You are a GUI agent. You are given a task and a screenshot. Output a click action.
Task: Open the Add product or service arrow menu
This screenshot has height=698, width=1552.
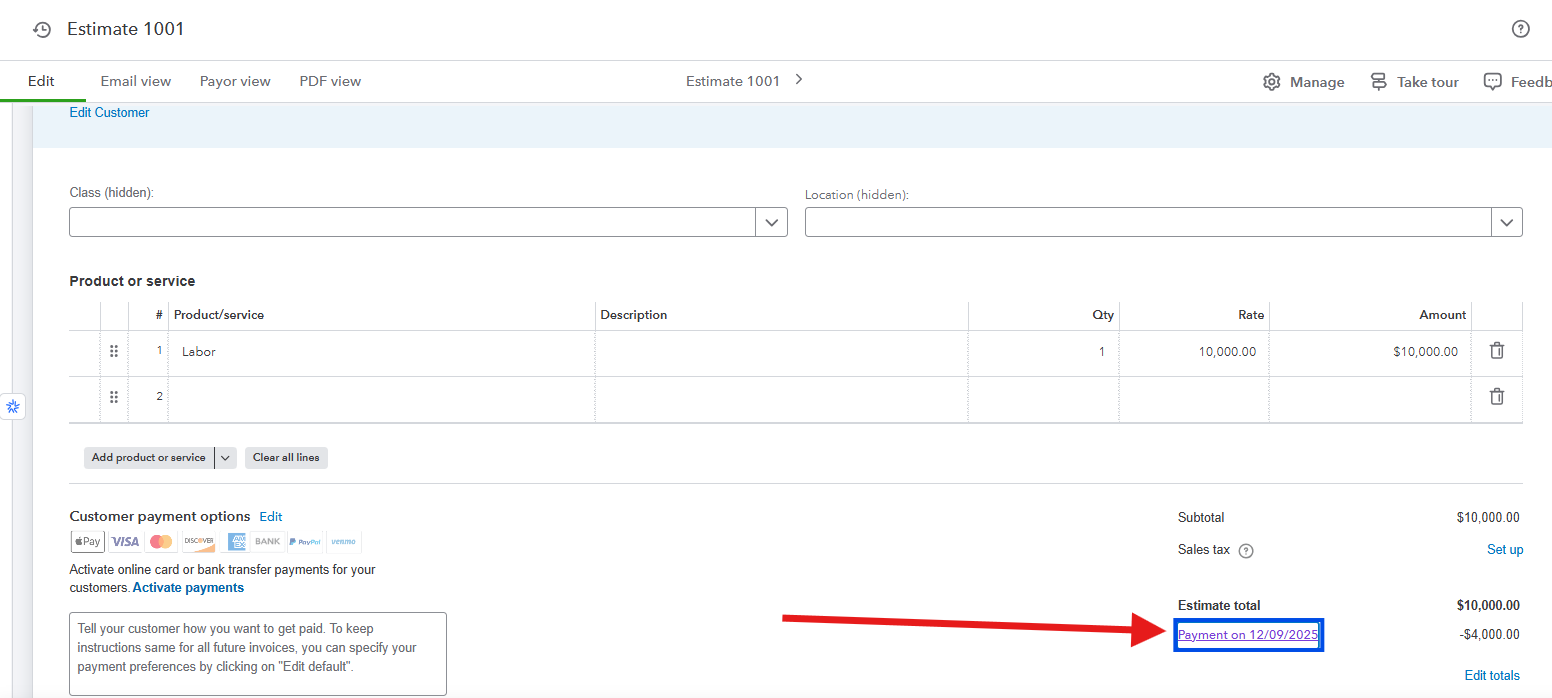226,458
